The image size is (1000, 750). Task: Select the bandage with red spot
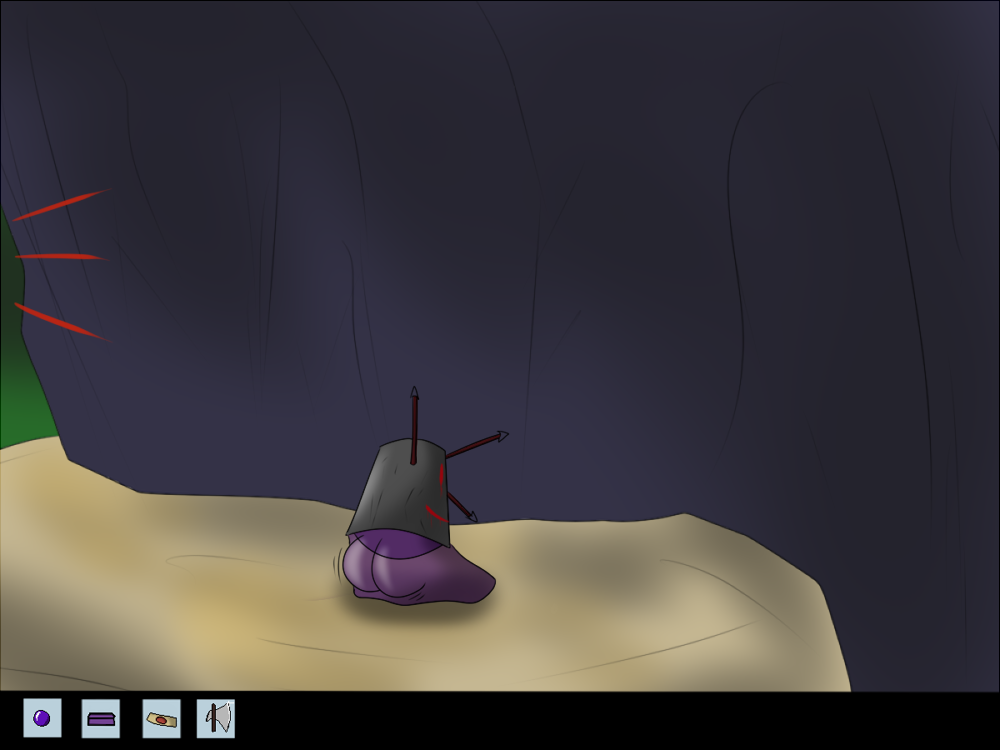161,718
